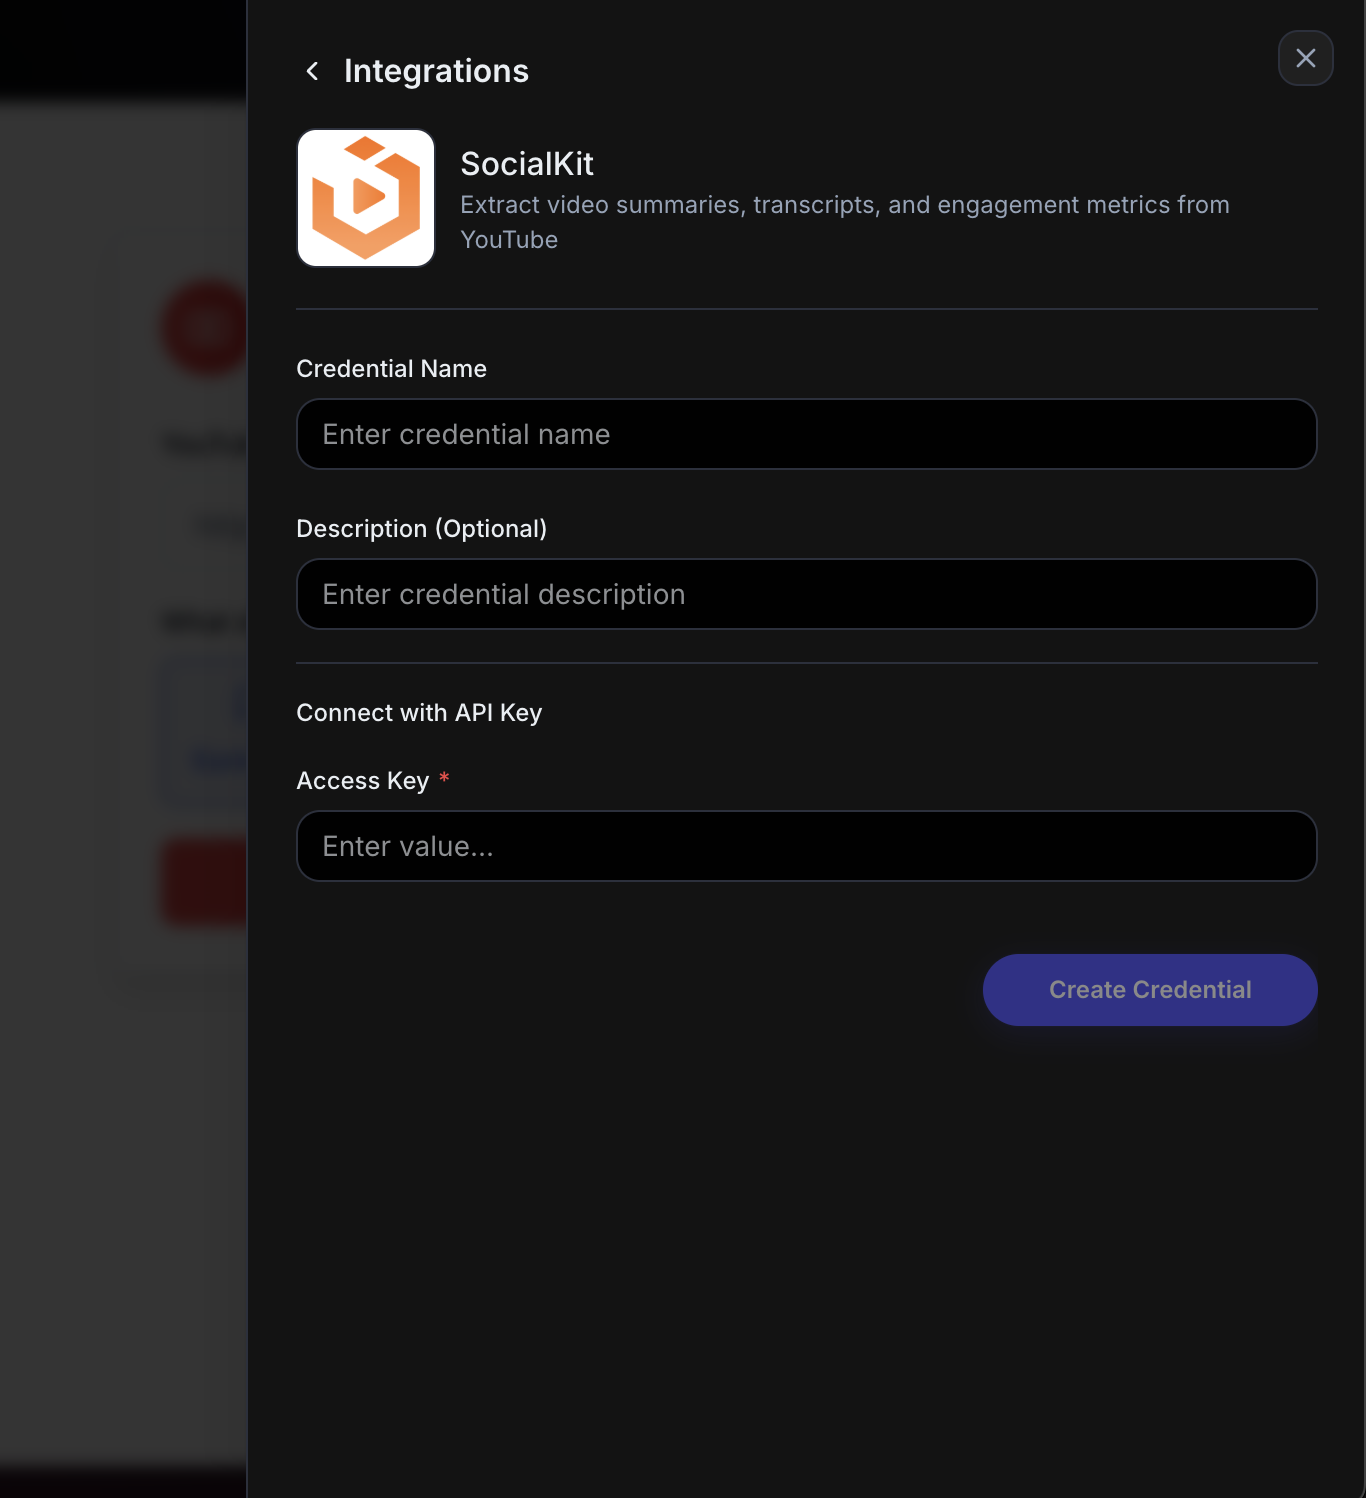The image size is (1366, 1498).
Task: Select the SocialKit title in the panel
Action: [x=527, y=163]
